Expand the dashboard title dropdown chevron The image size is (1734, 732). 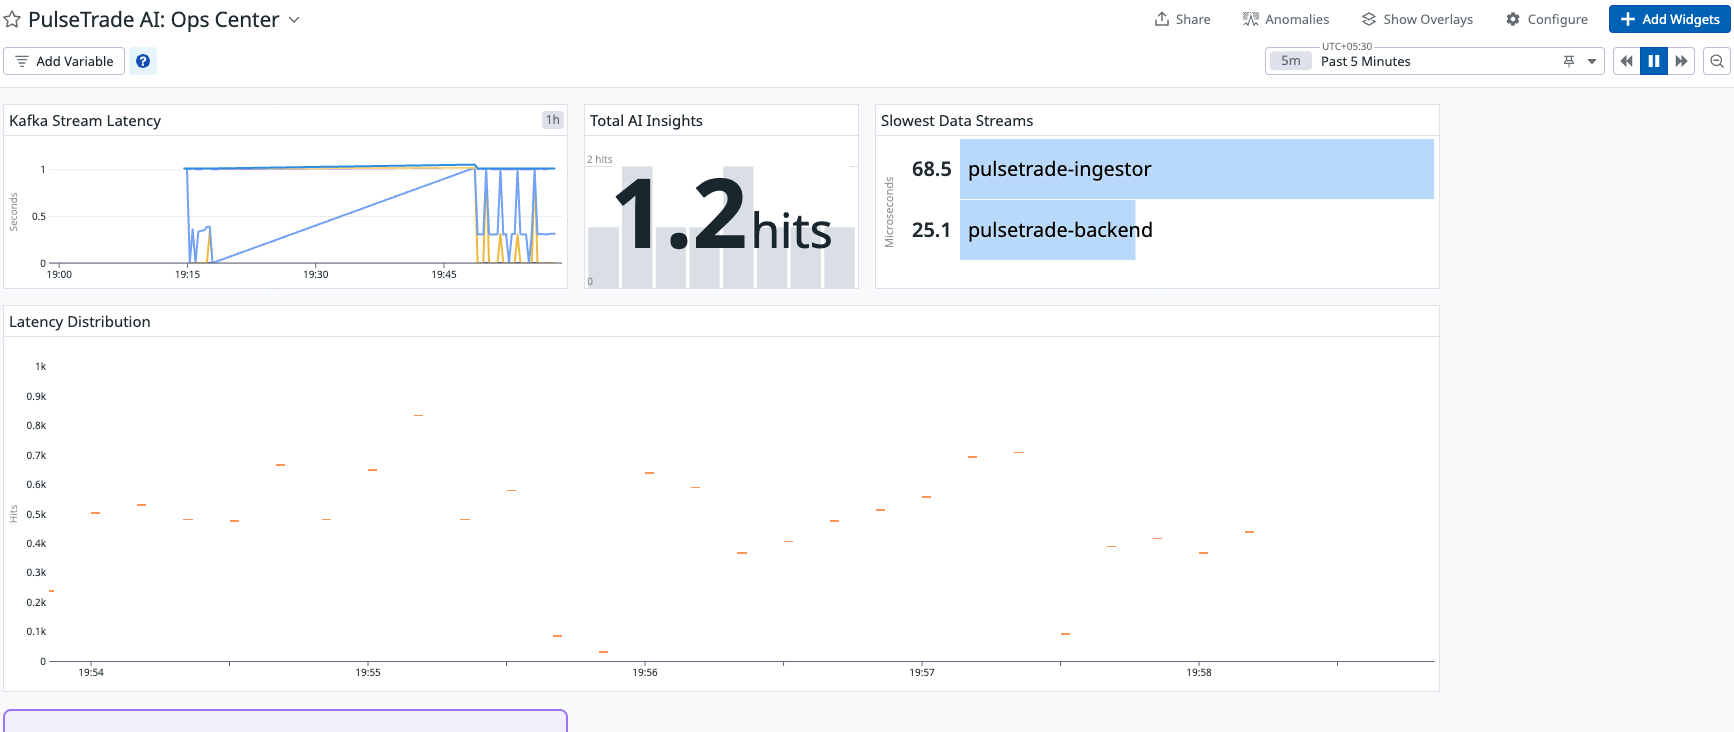click(294, 20)
